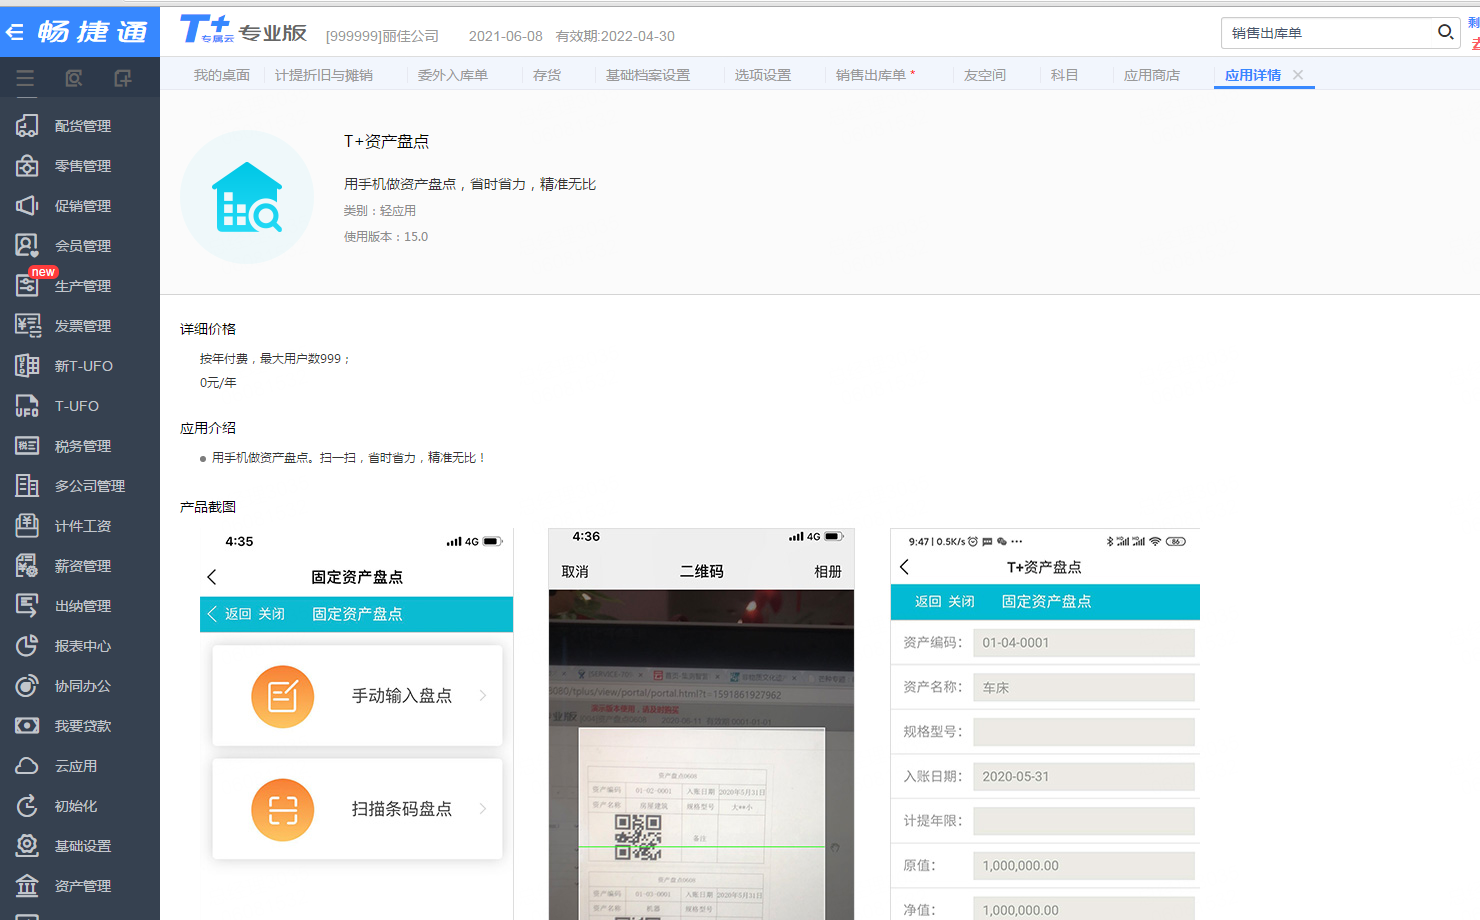Open 计件工资 icon in sidebar
The width and height of the screenshot is (1480, 920).
pos(27,526)
